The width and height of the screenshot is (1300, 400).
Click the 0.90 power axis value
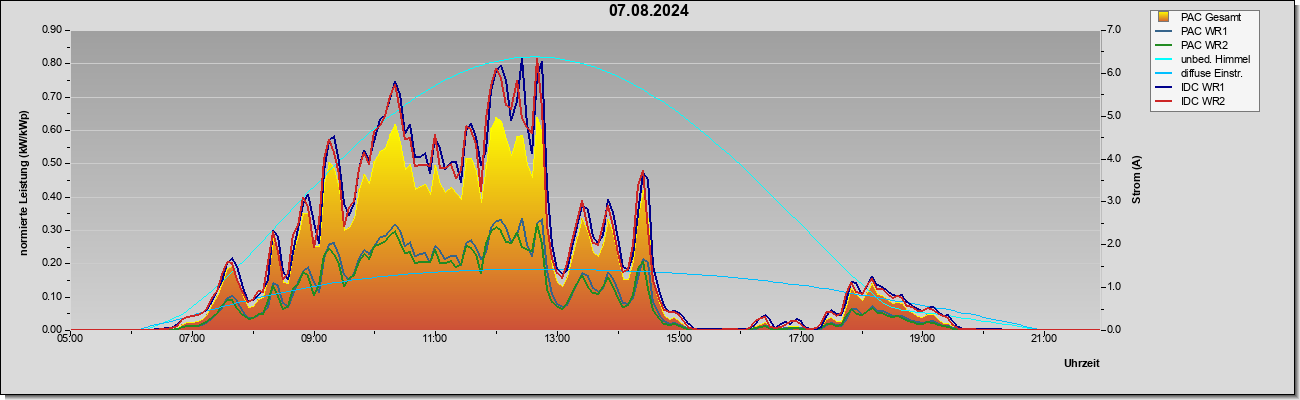[x=53, y=30]
